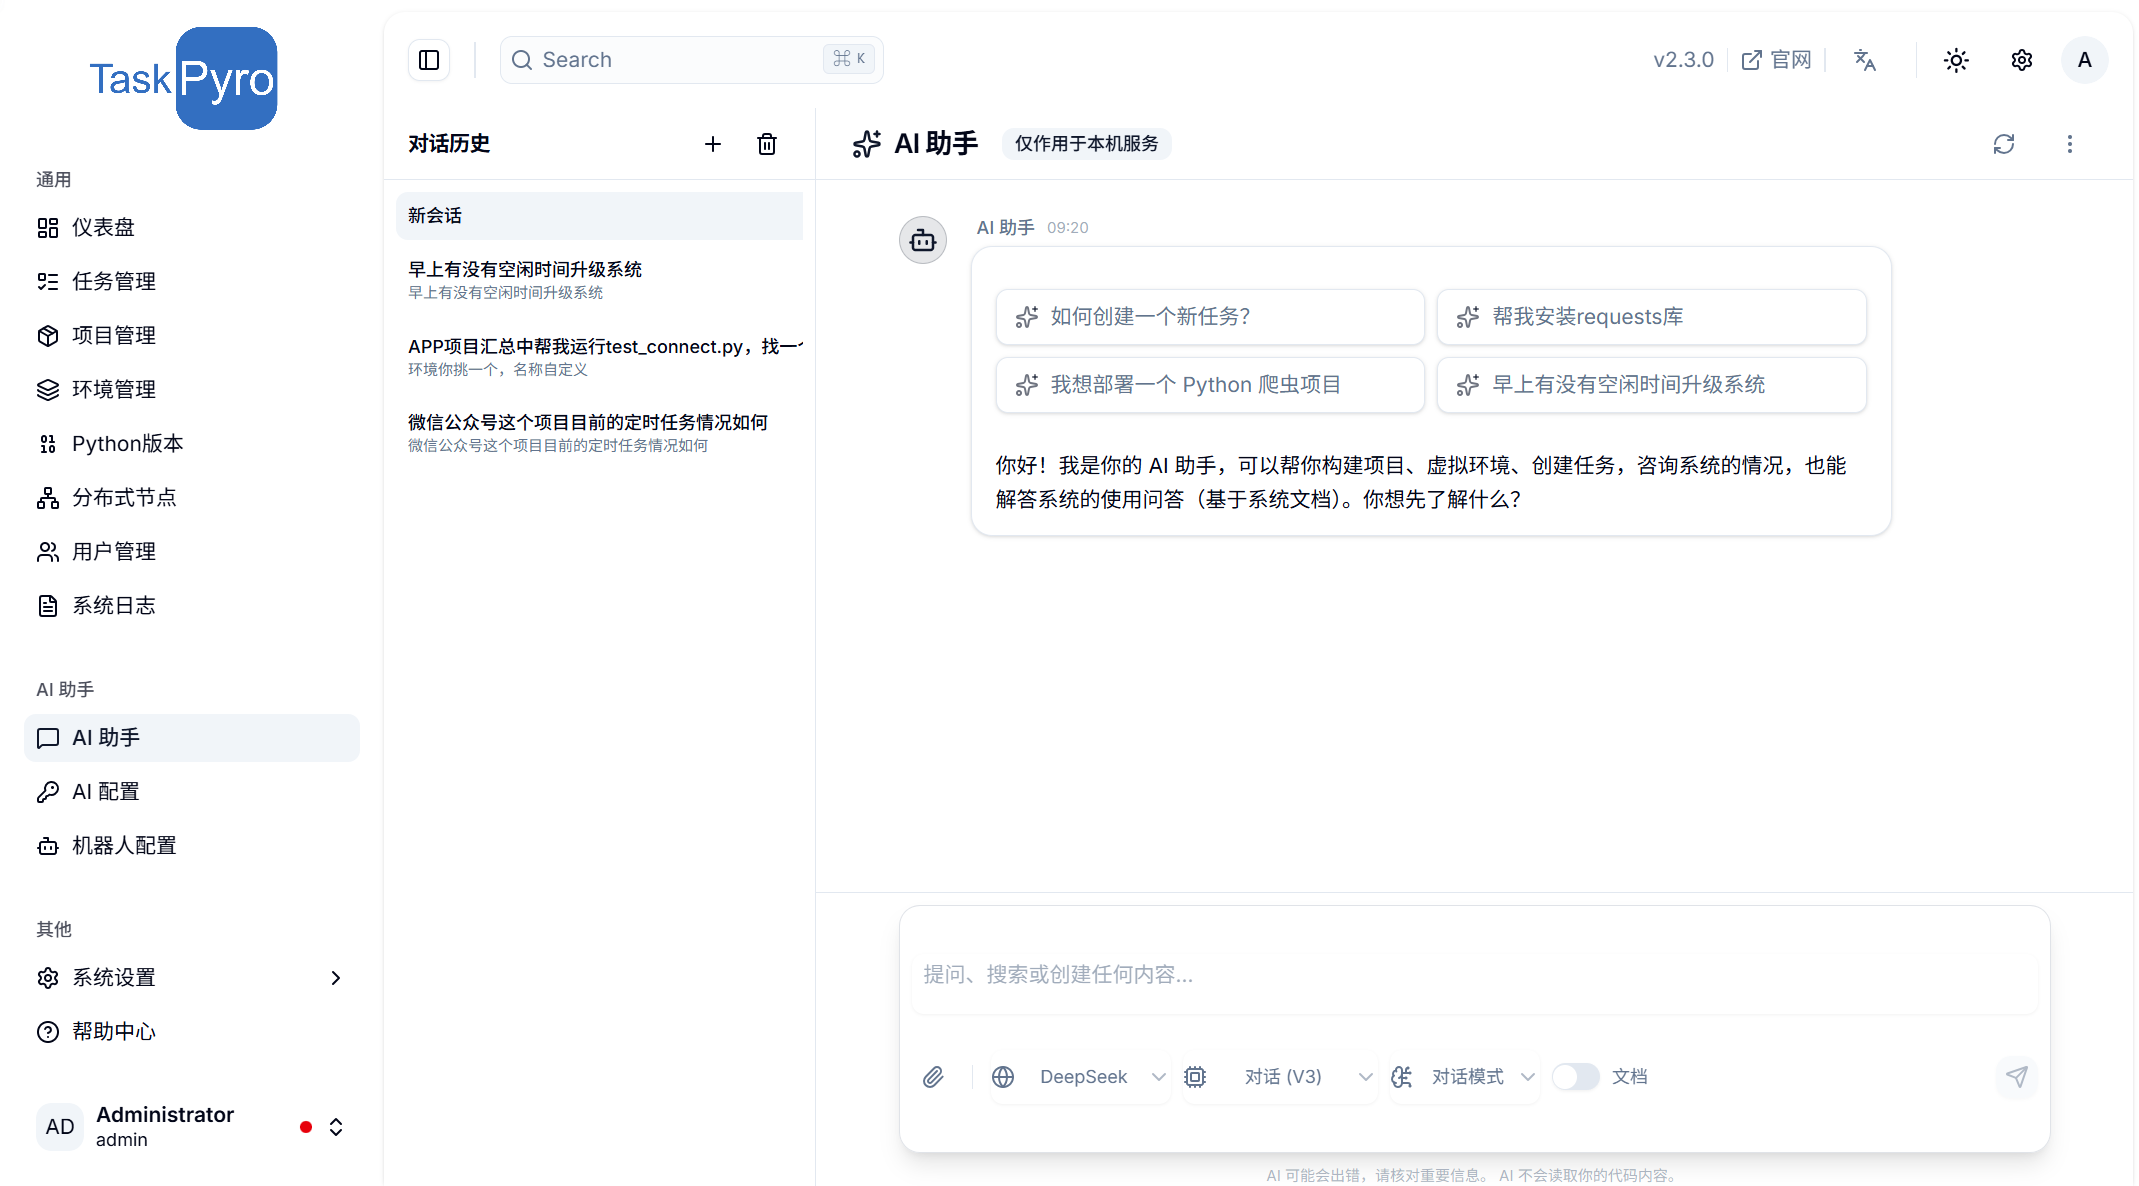Attach a file with the paperclip icon
Viewport: 2139px width, 1186px height.
(x=934, y=1077)
